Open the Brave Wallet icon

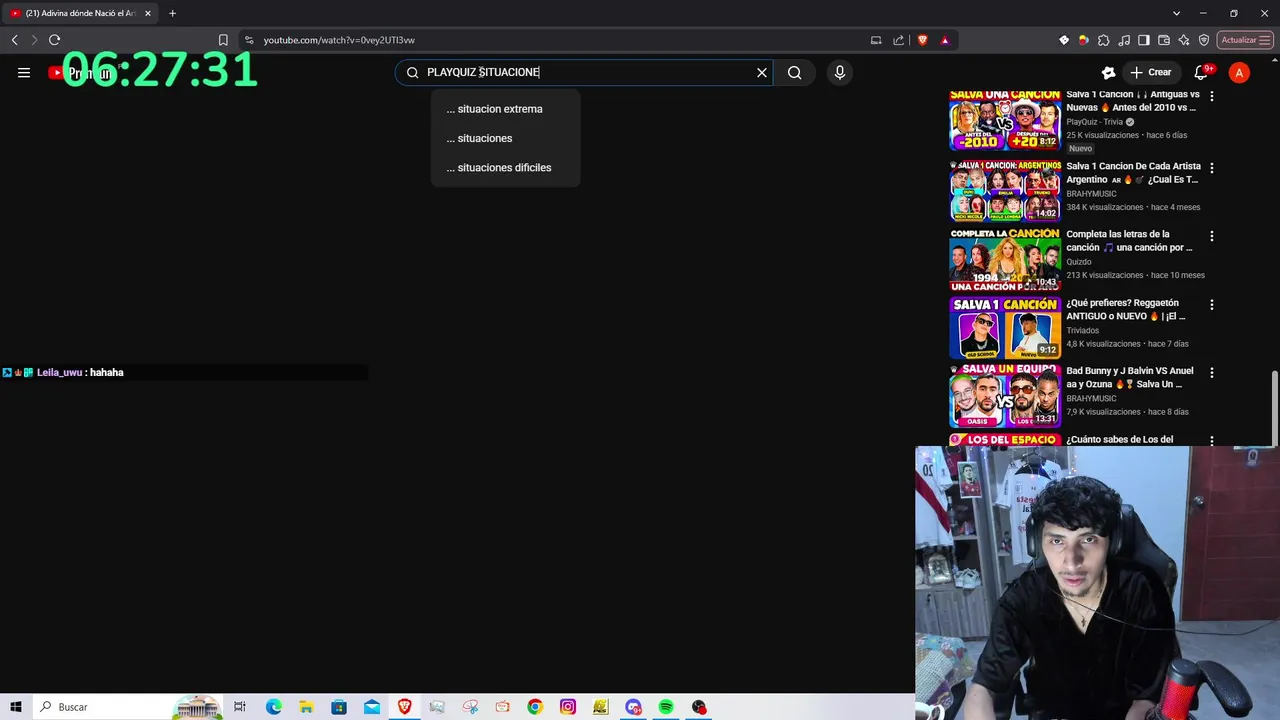click(x=1164, y=40)
